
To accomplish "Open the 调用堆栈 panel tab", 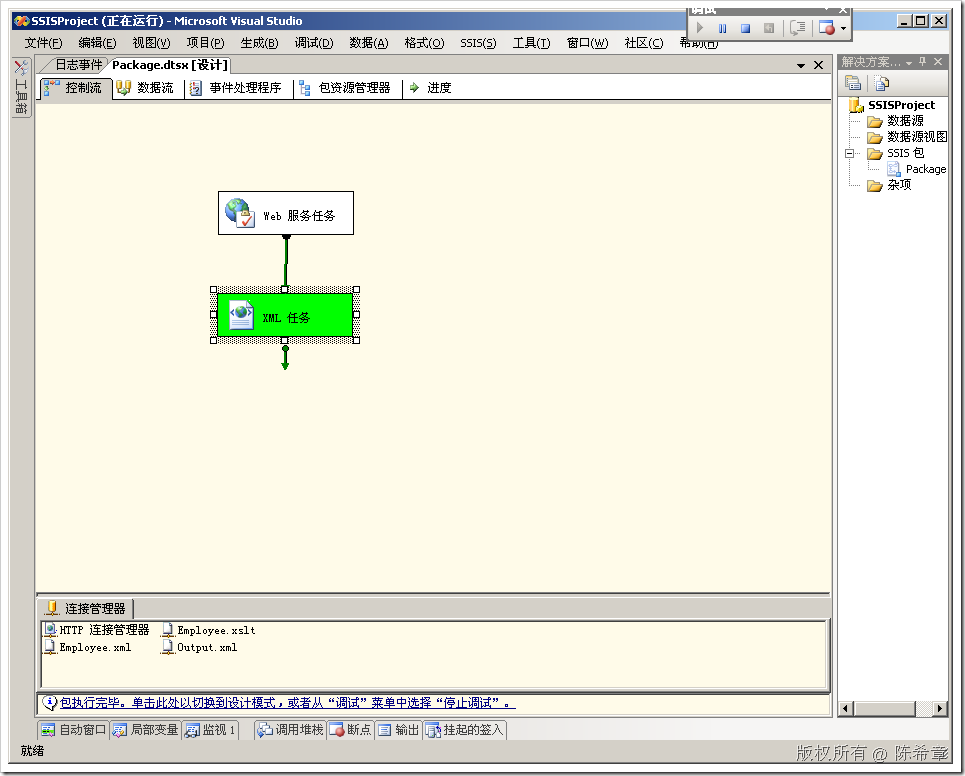I will tap(290, 730).
